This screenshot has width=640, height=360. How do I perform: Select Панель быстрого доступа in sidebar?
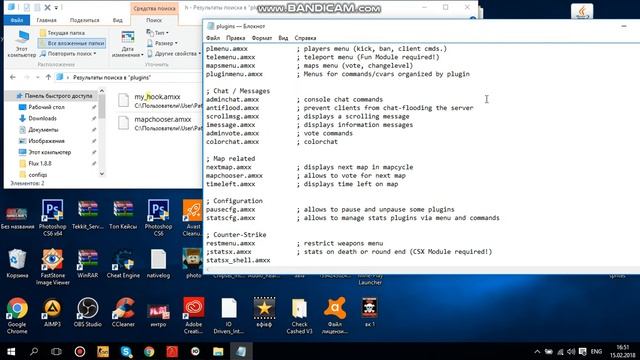click(x=54, y=96)
